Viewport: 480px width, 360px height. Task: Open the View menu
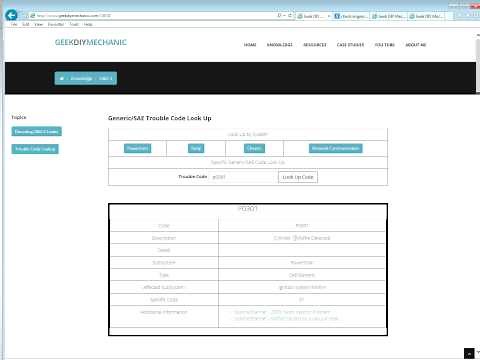coord(39,24)
